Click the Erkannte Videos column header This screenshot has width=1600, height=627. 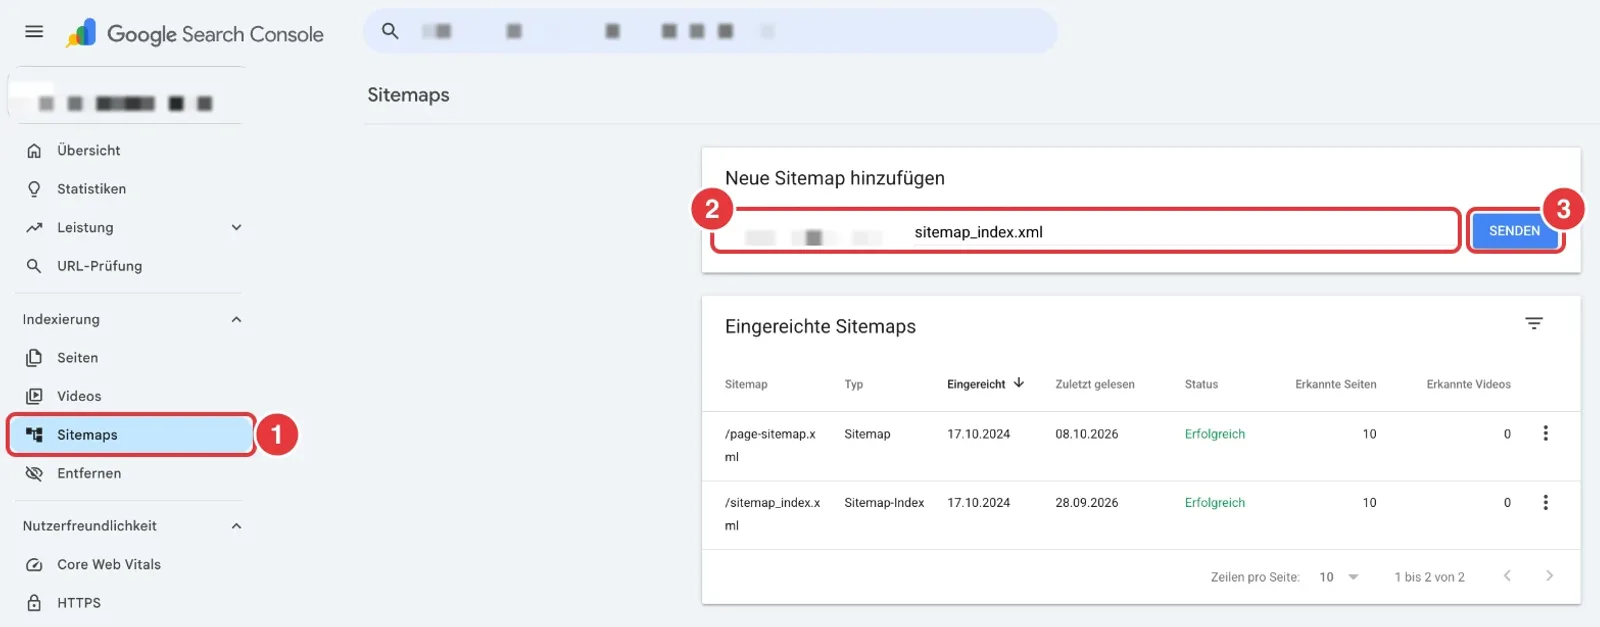click(x=1468, y=384)
